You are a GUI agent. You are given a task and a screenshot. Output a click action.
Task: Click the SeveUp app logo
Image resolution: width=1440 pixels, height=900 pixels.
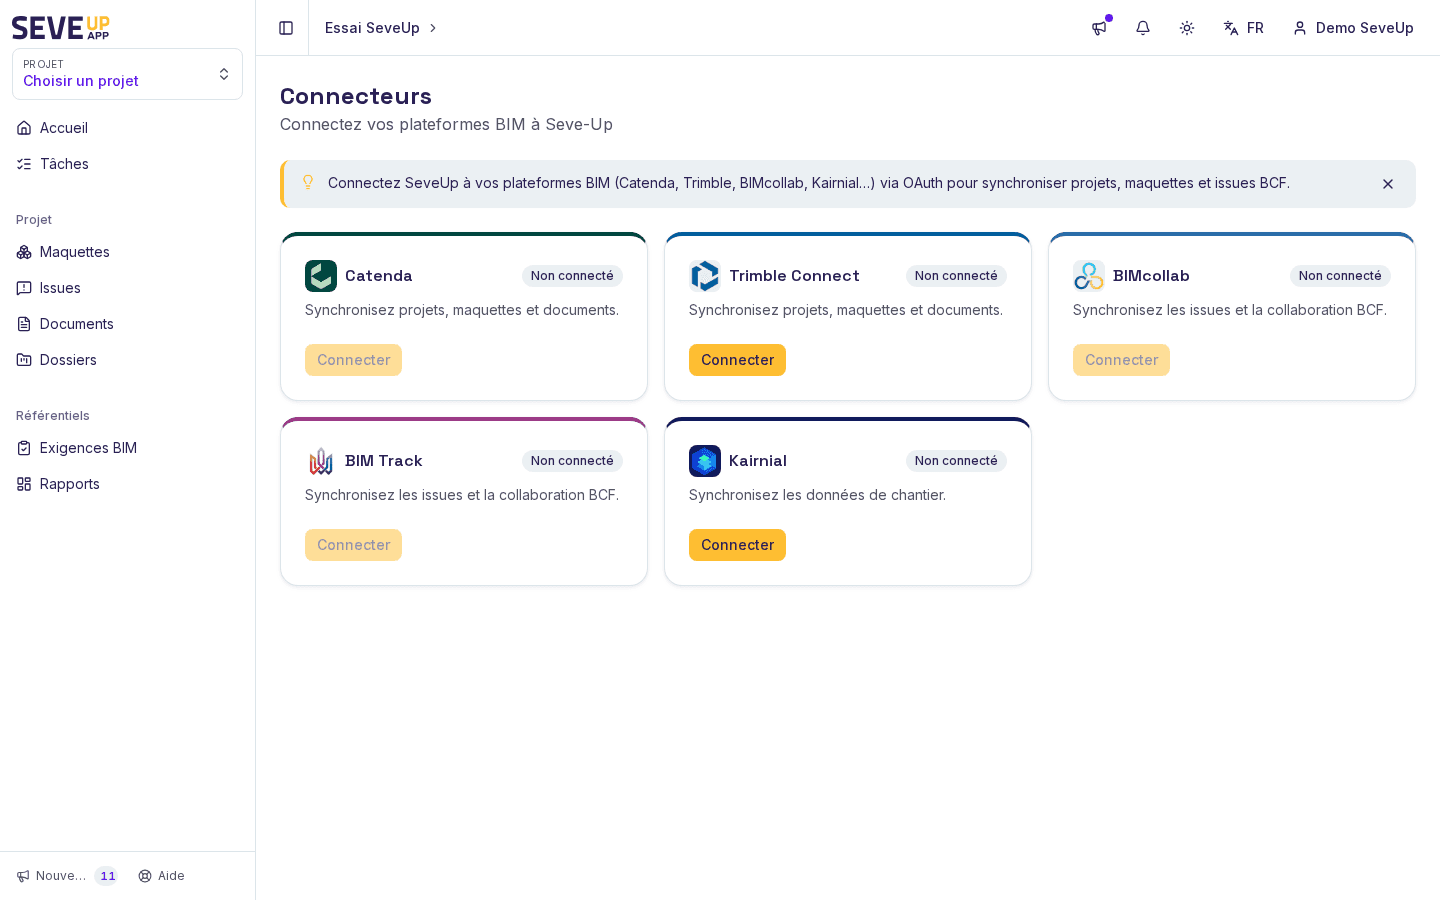(61, 27)
